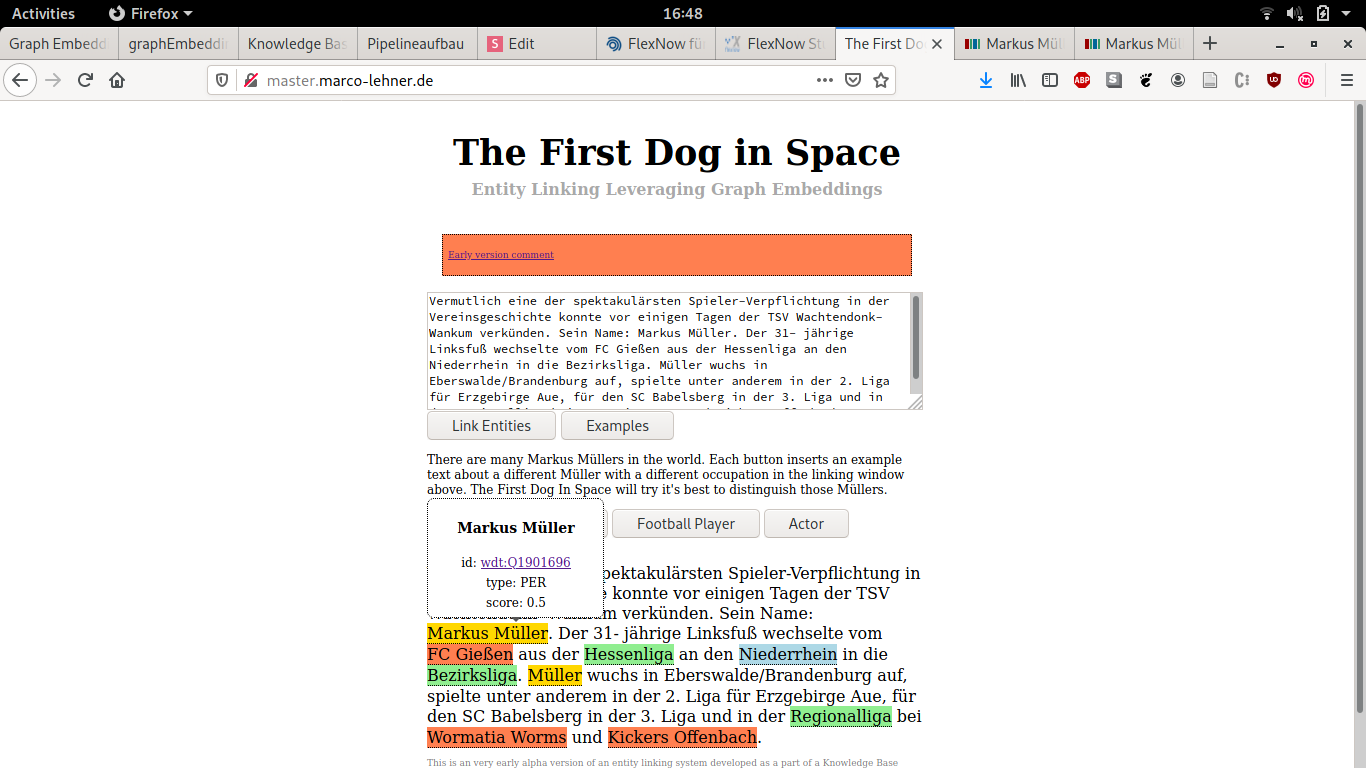Open GNOME Activities overview

point(43,13)
